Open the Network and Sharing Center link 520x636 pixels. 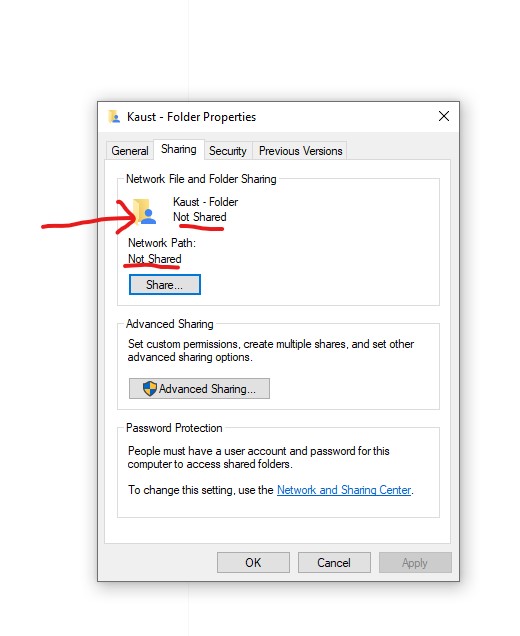[x=344, y=490]
